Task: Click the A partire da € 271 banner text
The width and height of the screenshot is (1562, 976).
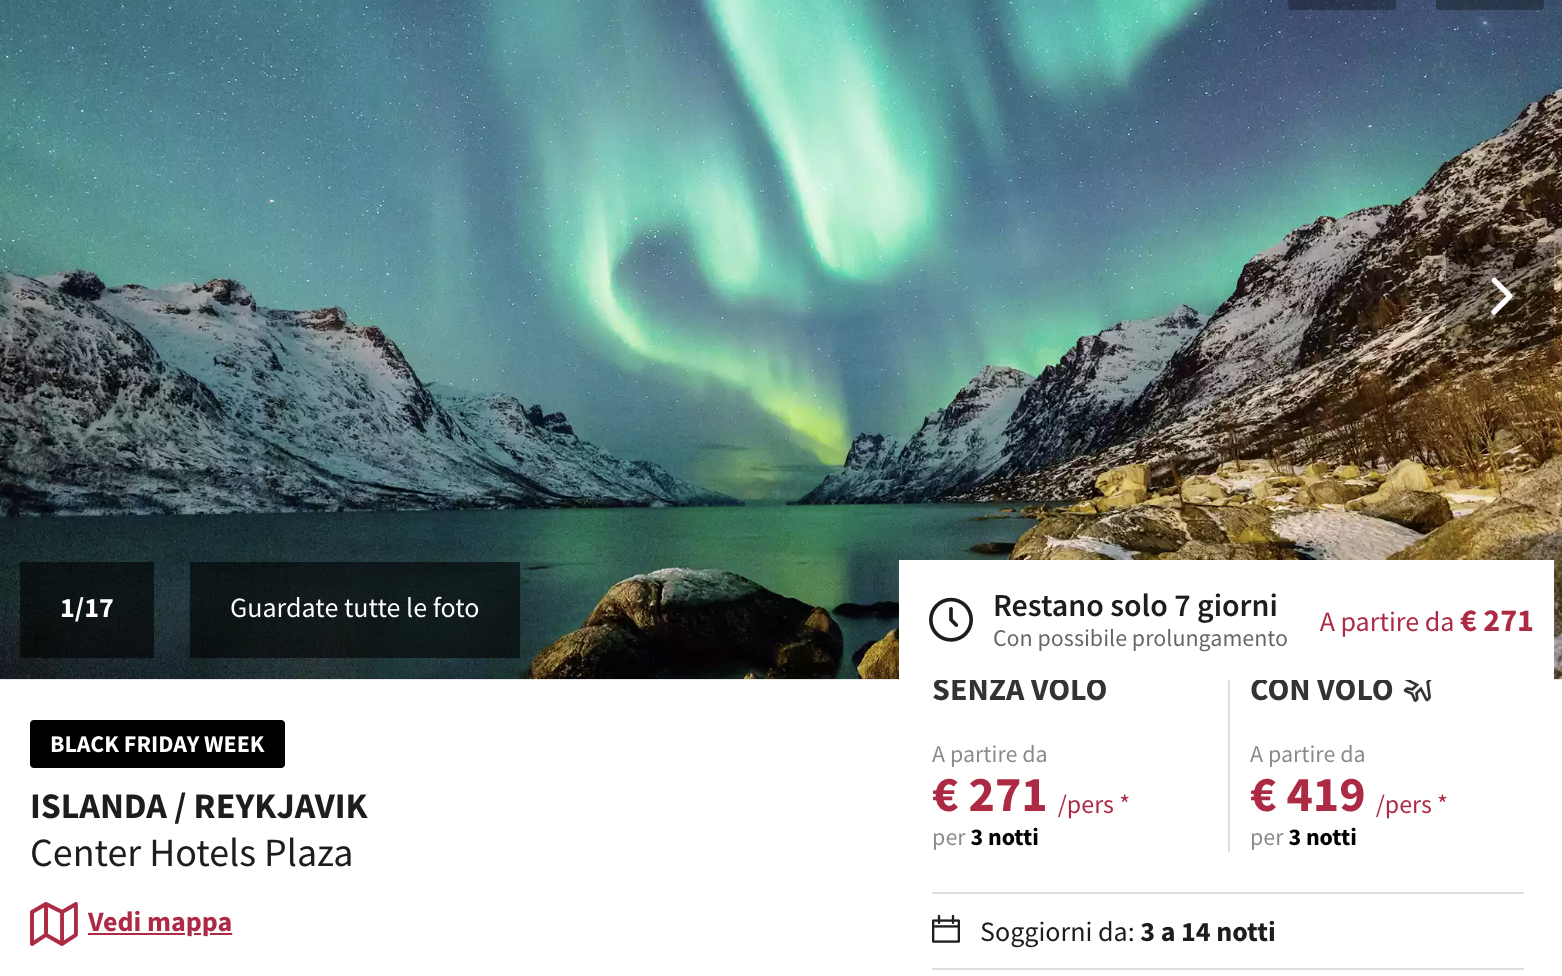Action: tap(1426, 622)
